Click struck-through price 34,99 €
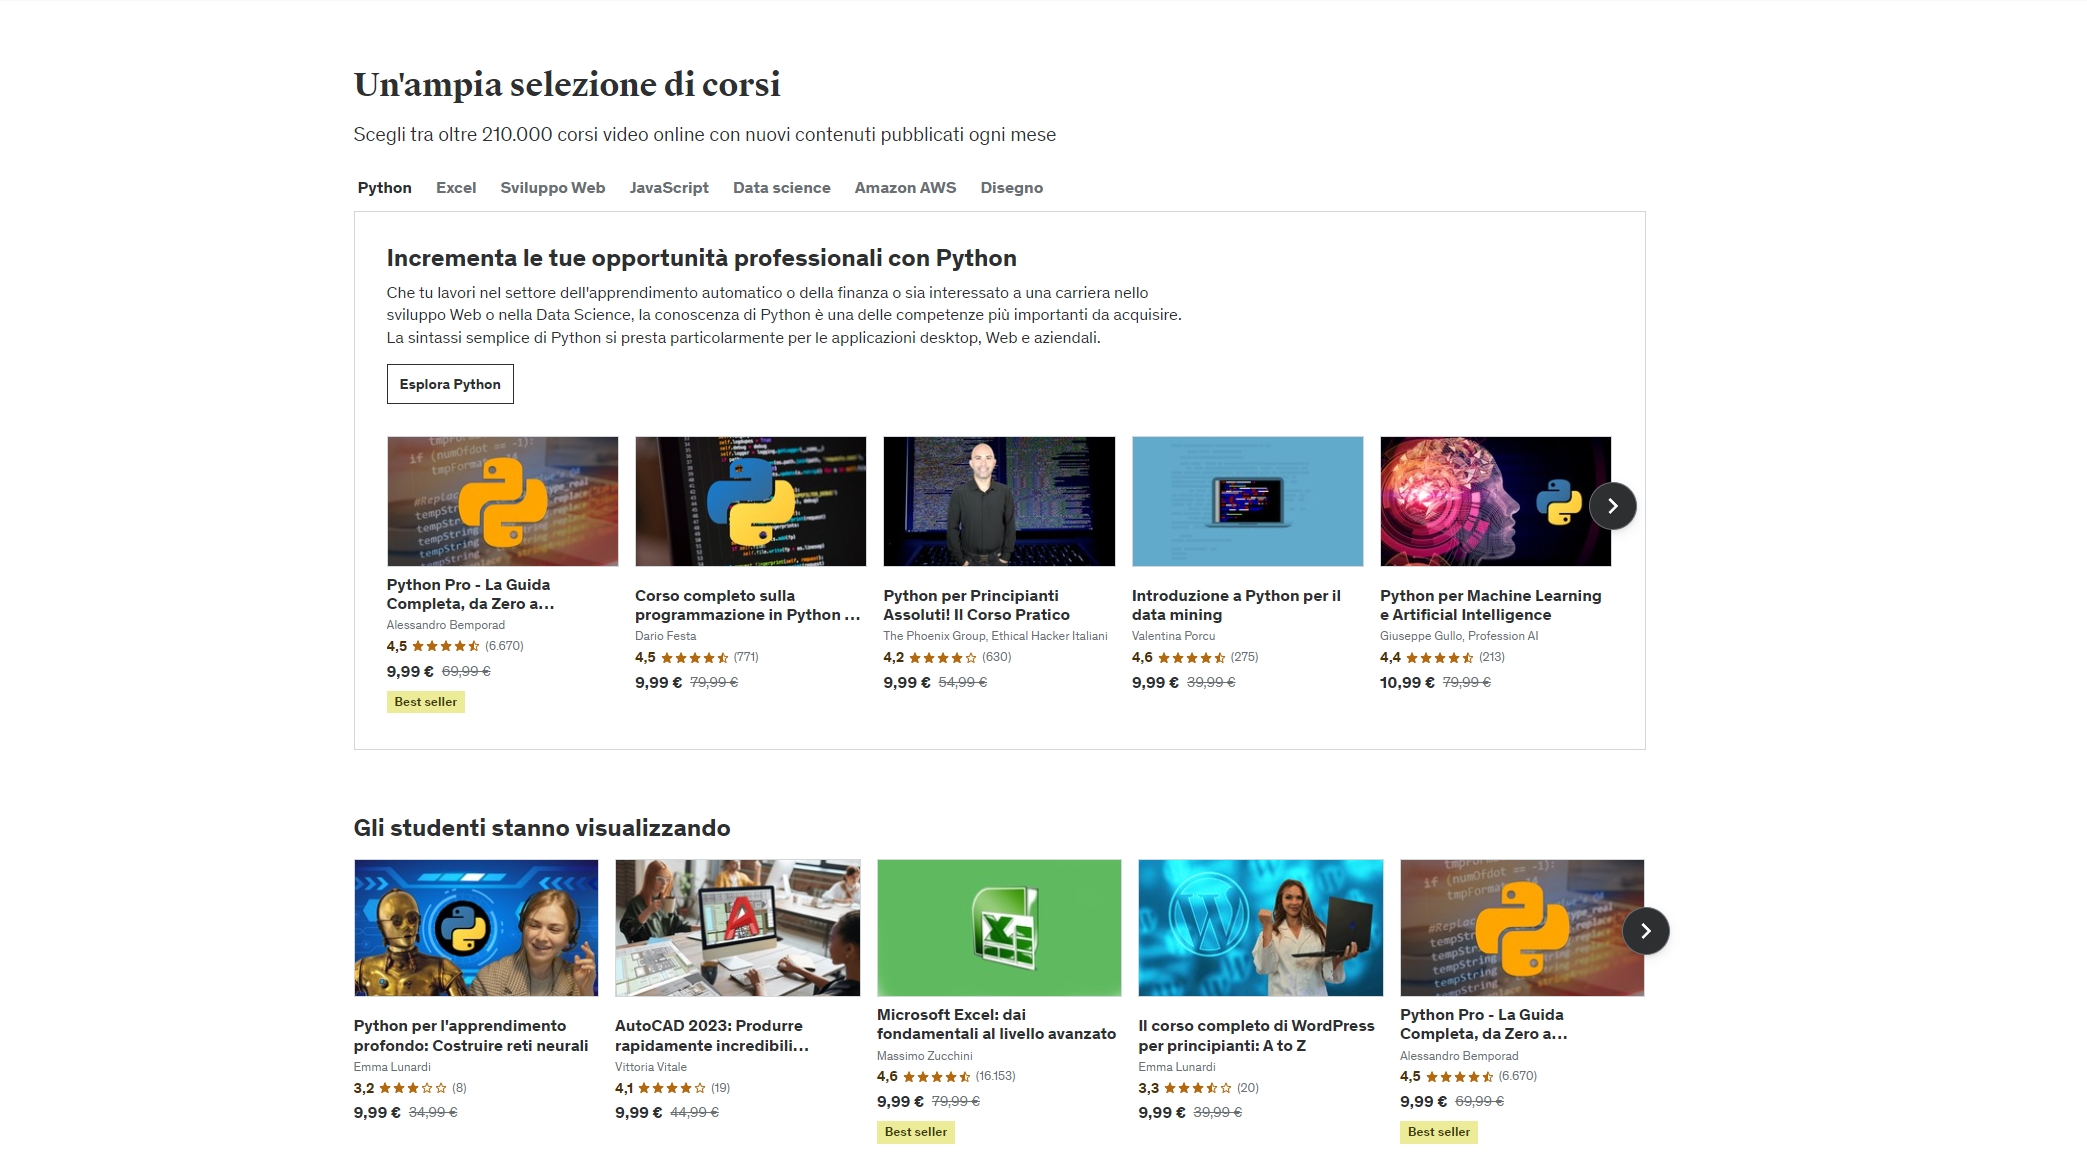The height and width of the screenshot is (1175, 2087). (432, 1112)
